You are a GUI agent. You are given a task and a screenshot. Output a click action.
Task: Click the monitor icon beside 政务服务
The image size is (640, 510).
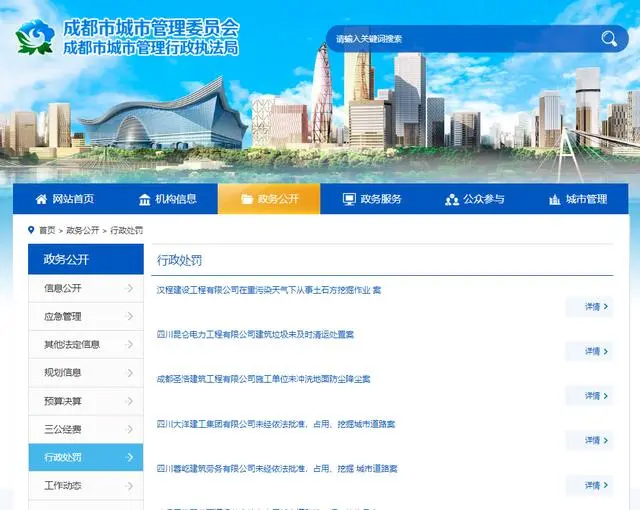pyautogui.click(x=349, y=199)
